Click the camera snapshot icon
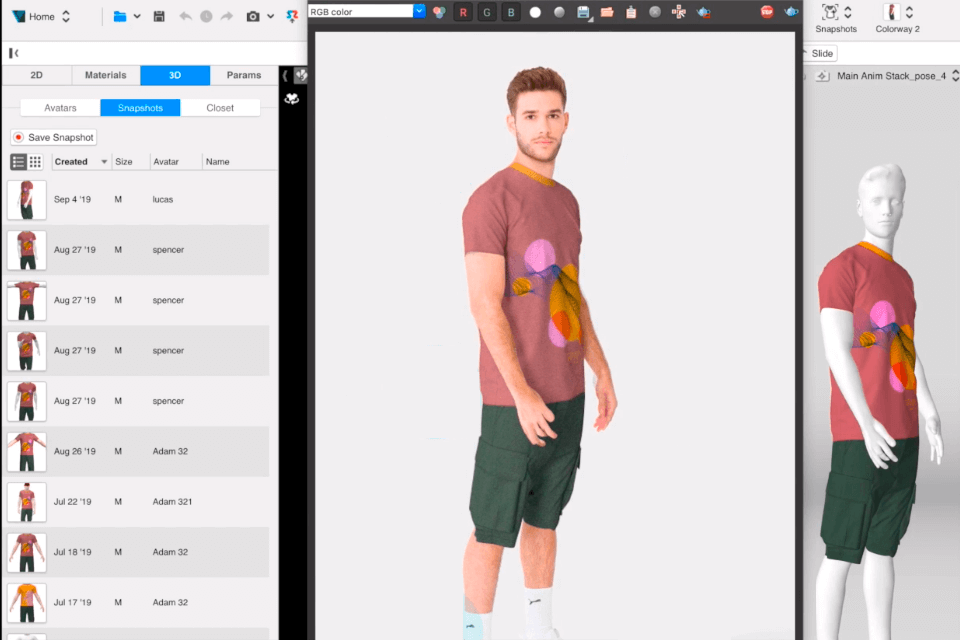This screenshot has height=640, width=960. pyautogui.click(x=253, y=17)
